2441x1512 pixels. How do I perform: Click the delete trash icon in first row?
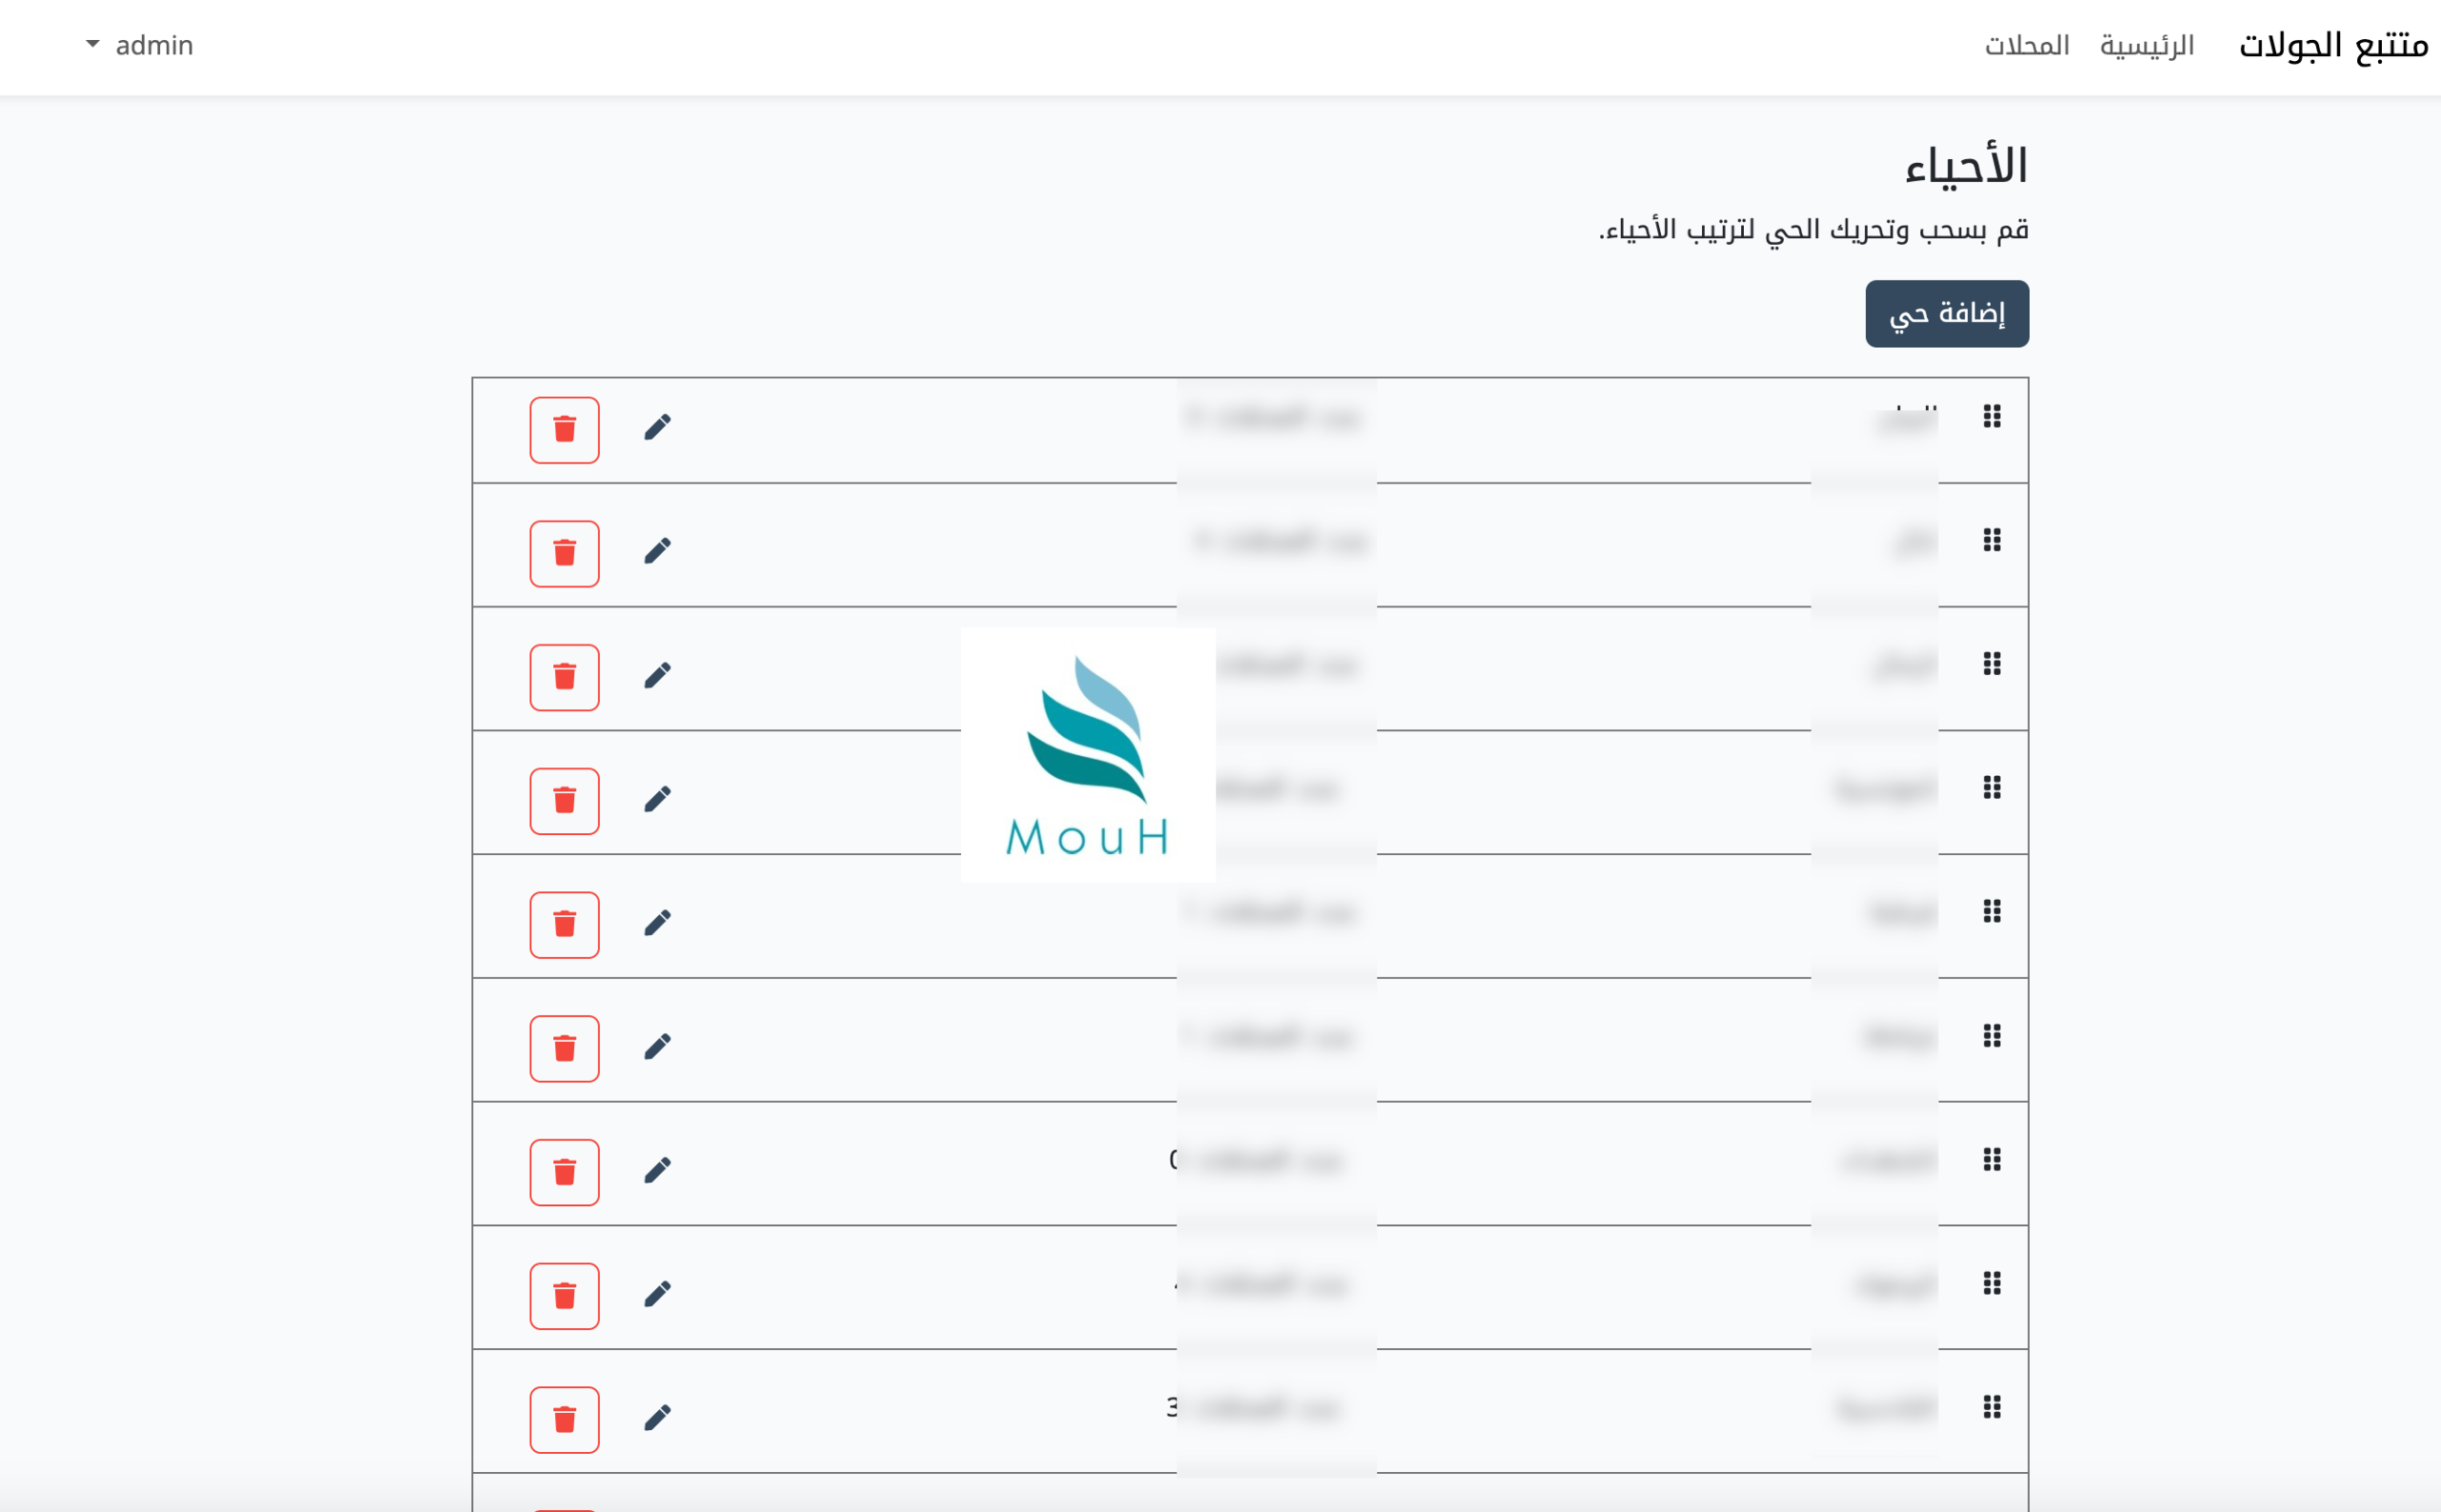click(x=564, y=430)
